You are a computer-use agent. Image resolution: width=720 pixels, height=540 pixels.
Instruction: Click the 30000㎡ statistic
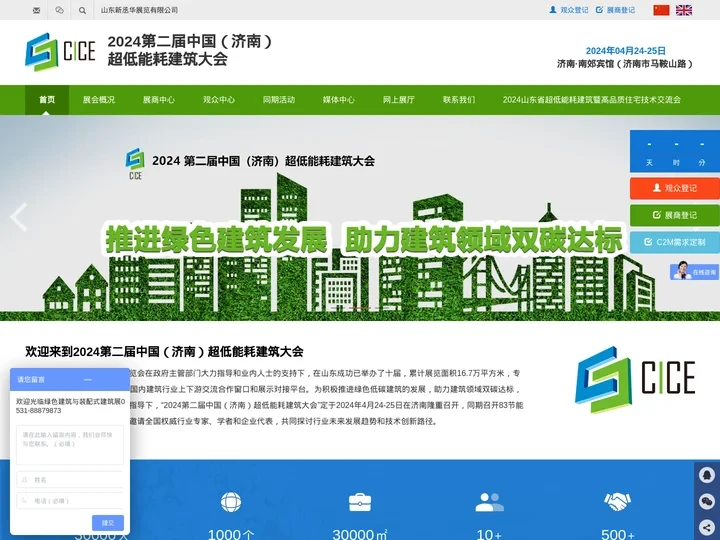coord(360,534)
